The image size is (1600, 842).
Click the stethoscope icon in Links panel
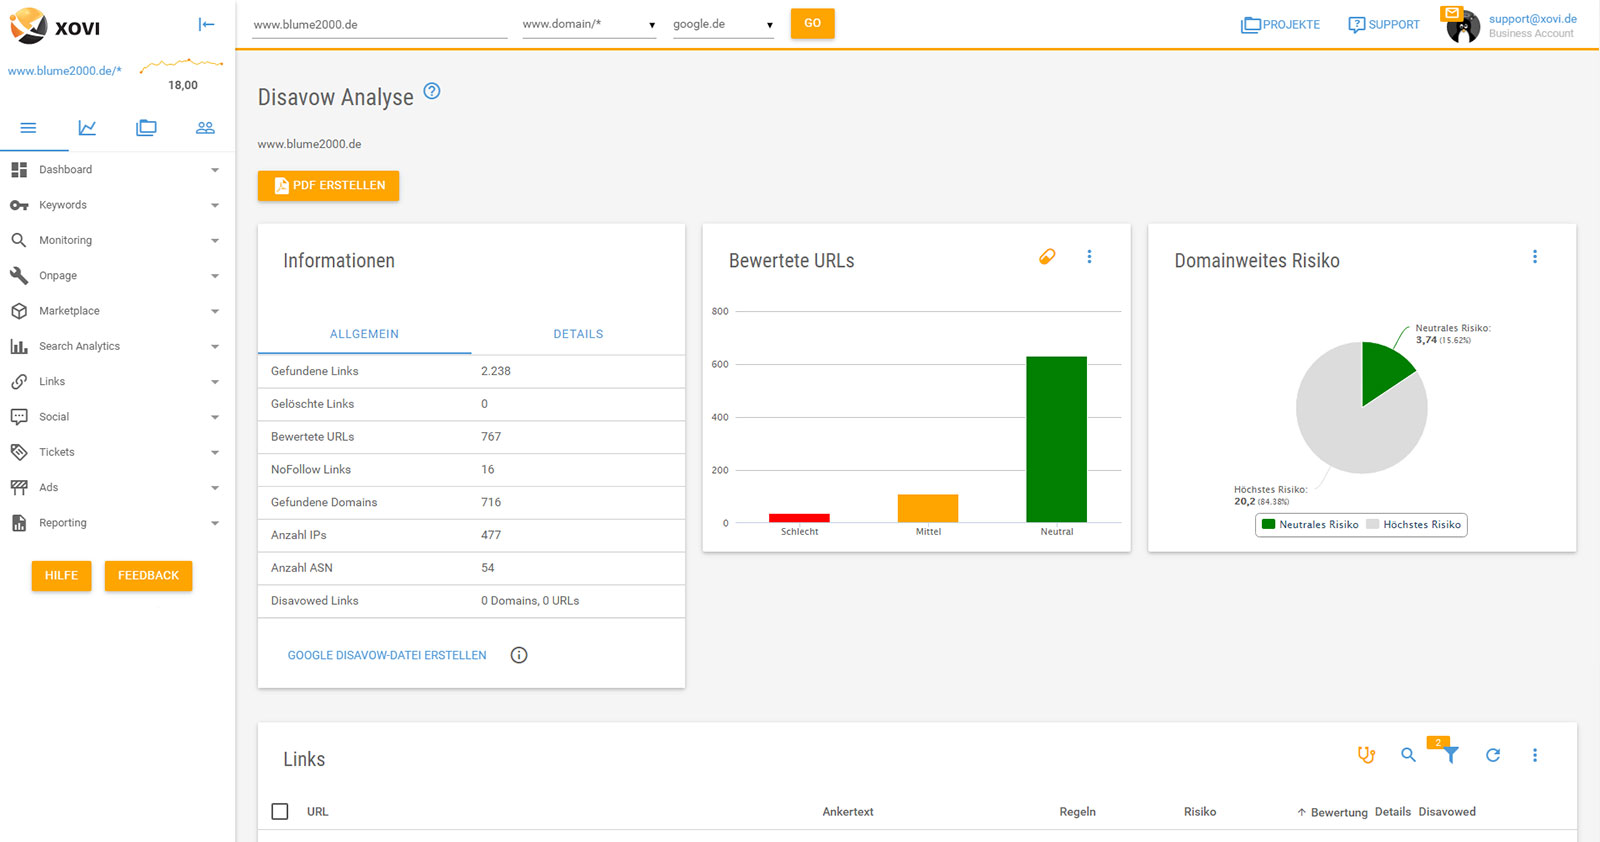click(x=1366, y=755)
